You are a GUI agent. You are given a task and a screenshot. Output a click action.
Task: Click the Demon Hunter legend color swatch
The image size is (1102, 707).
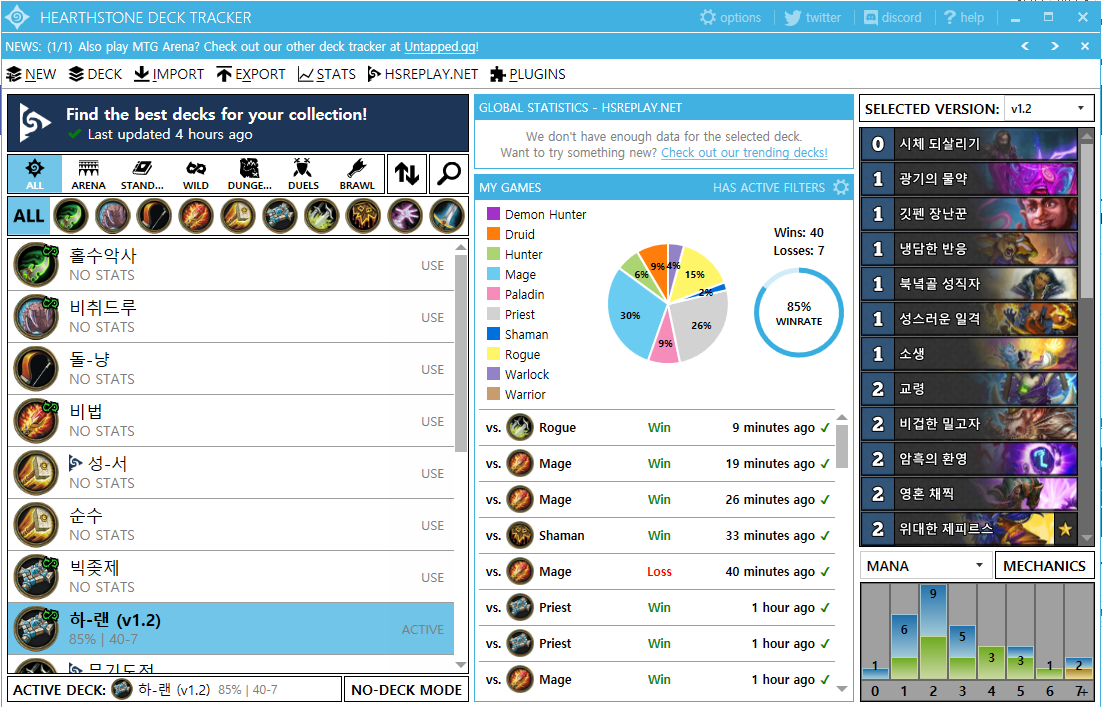click(493, 214)
